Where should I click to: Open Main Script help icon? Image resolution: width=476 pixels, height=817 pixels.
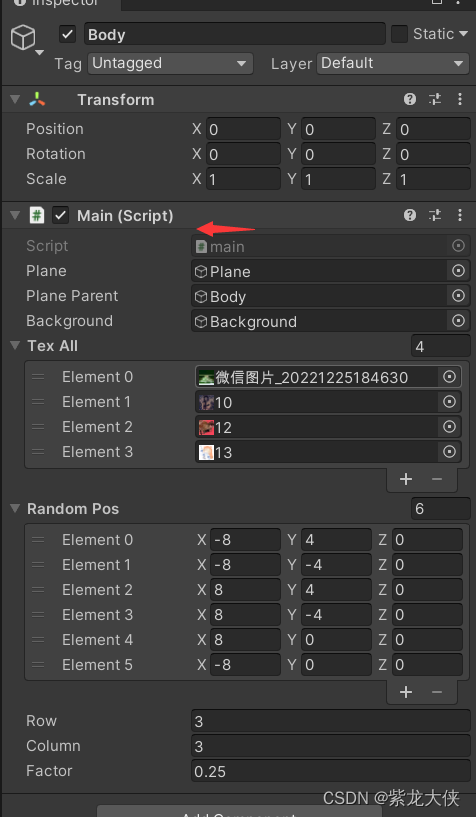[410, 215]
